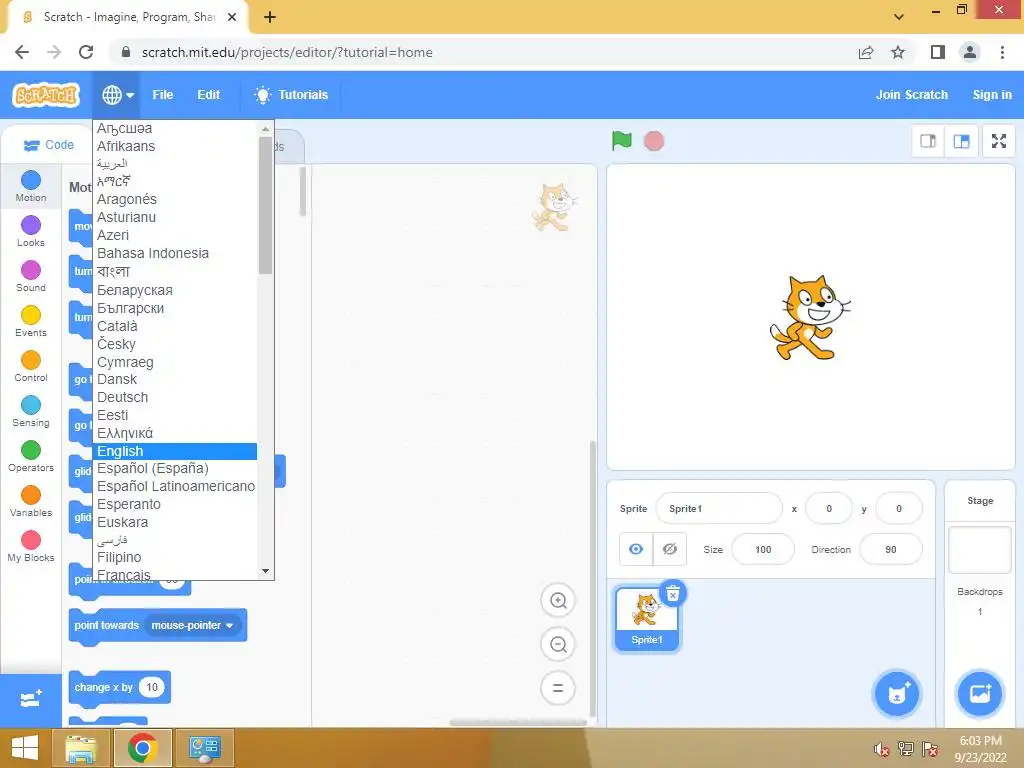The image size is (1024, 768).
Task: Choose Bahasa Indonesia from language list
Action: coord(153,253)
